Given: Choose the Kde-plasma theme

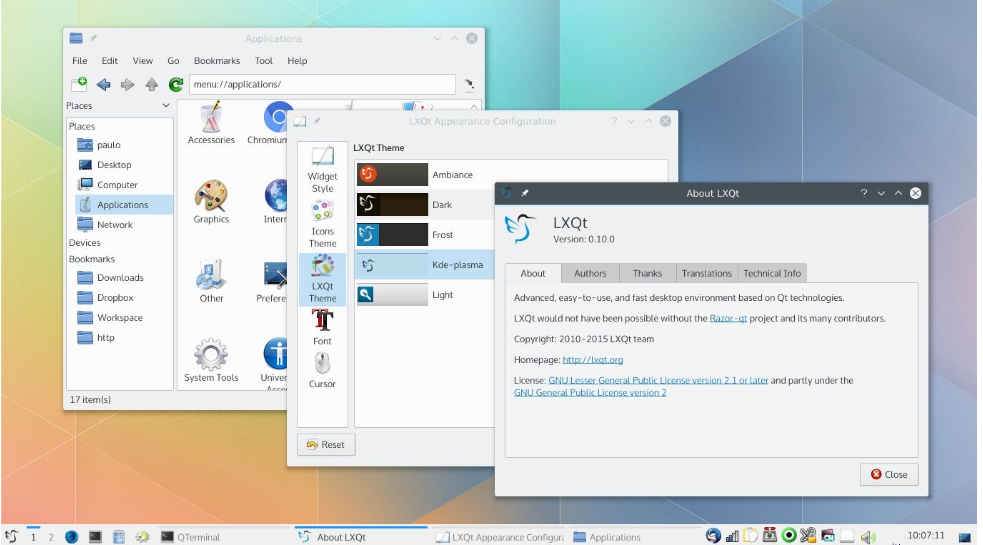Looking at the screenshot, I should pyautogui.click(x=424, y=265).
